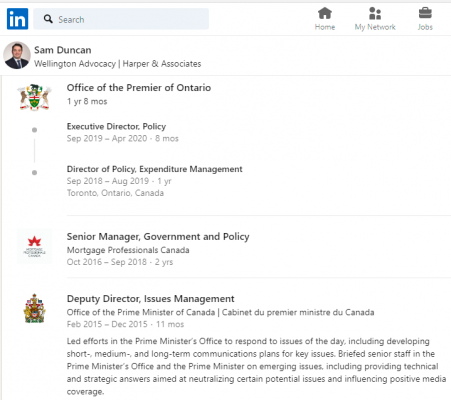Screen dimensions: 451x400
Task: Click the search magnifier icon
Action: pos(48,19)
